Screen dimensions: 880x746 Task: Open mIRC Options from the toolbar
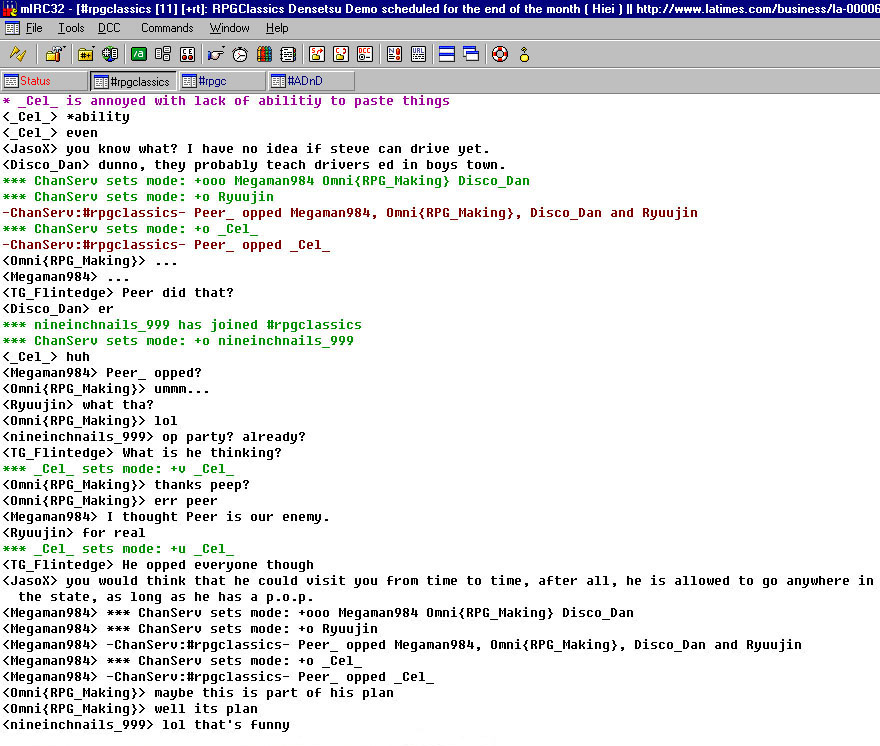coord(54,54)
